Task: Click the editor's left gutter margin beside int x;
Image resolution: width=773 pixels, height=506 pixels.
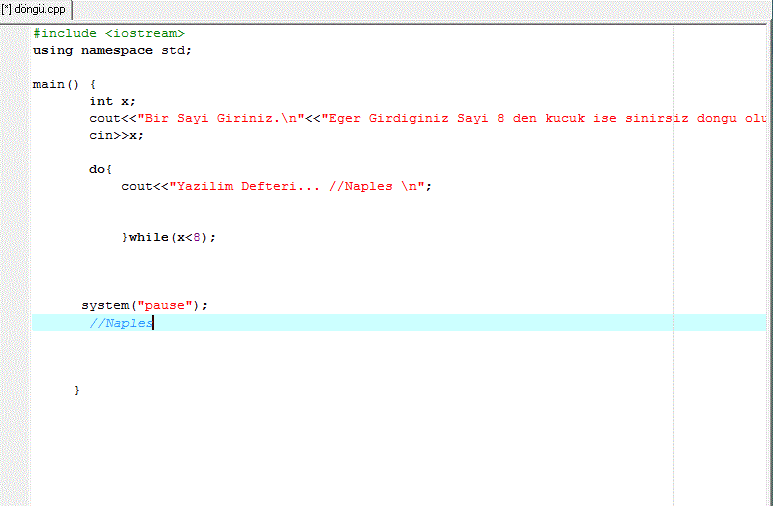Action: point(15,101)
